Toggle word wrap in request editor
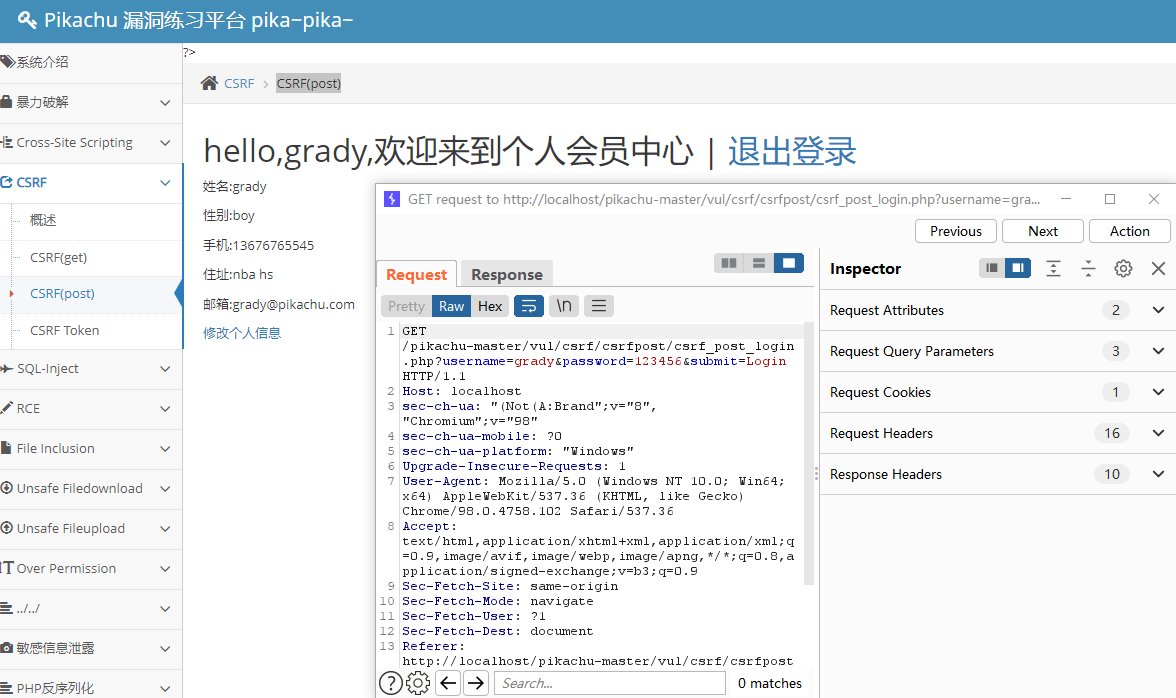The height and width of the screenshot is (698, 1176). click(529, 306)
